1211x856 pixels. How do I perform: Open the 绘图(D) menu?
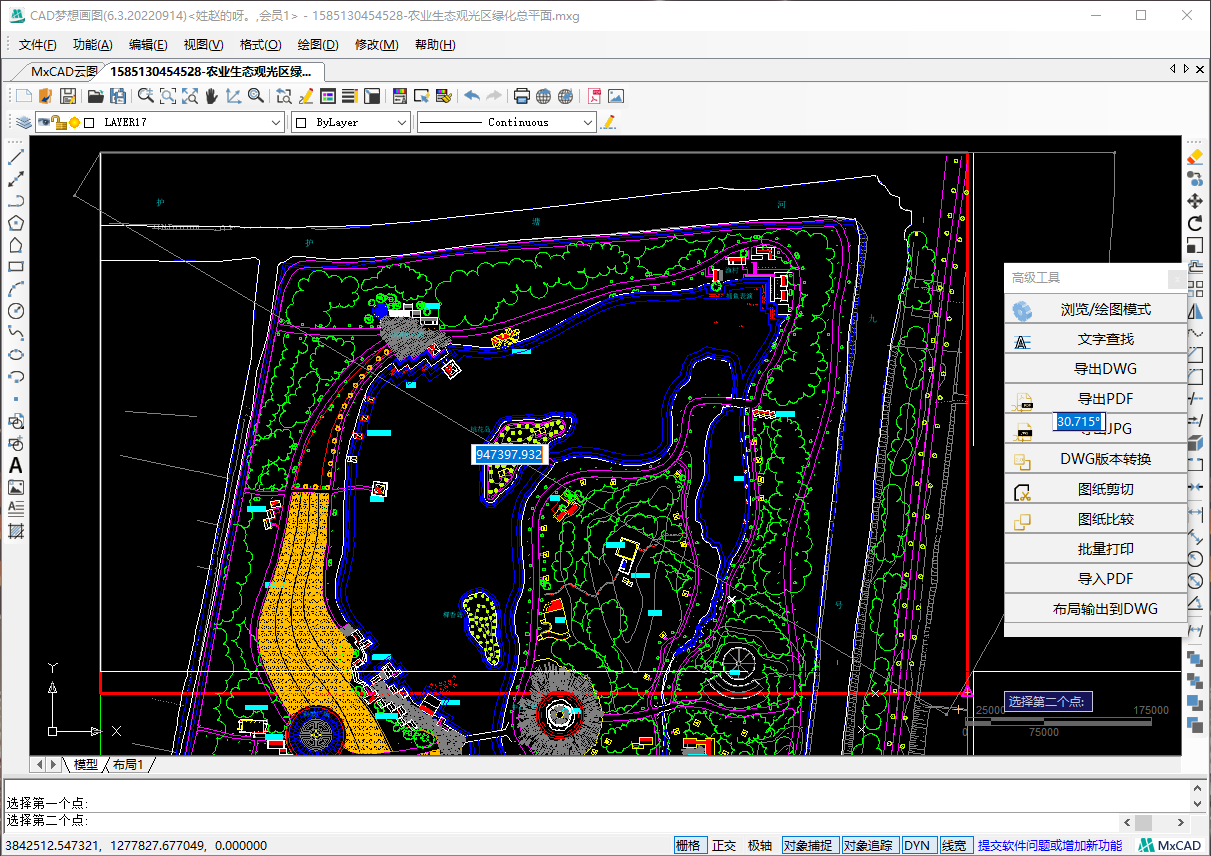click(x=318, y=45)
